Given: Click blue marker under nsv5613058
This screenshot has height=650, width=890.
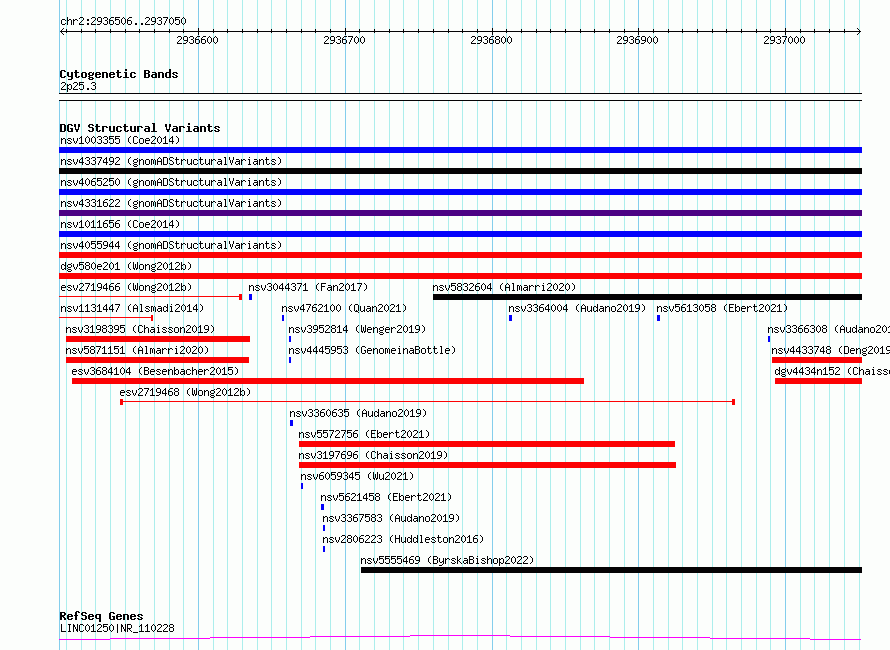Looking at the screenshot, I should (x=658, y=318).
